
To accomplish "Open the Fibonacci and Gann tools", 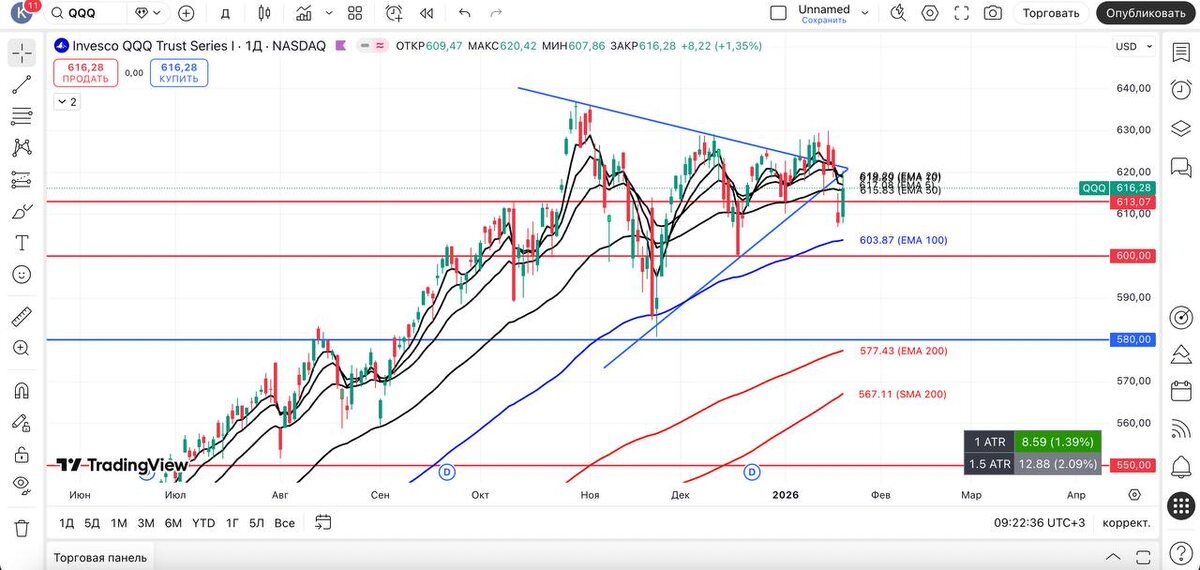I will tap(22, 117).
